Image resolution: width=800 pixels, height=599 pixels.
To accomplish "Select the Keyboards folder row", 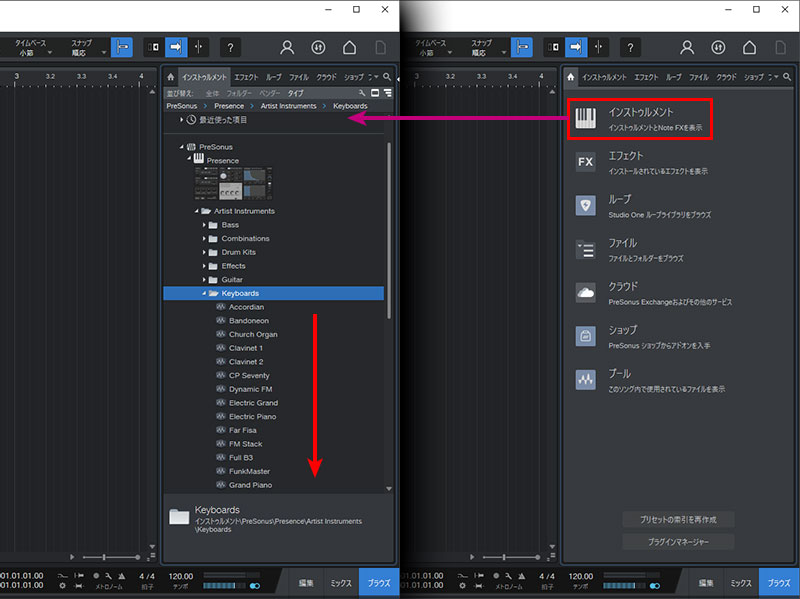I will click(x=273, y=293).
